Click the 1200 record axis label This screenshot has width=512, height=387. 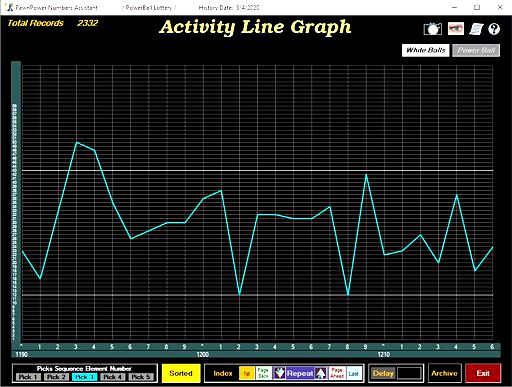[x=203, y=354]
